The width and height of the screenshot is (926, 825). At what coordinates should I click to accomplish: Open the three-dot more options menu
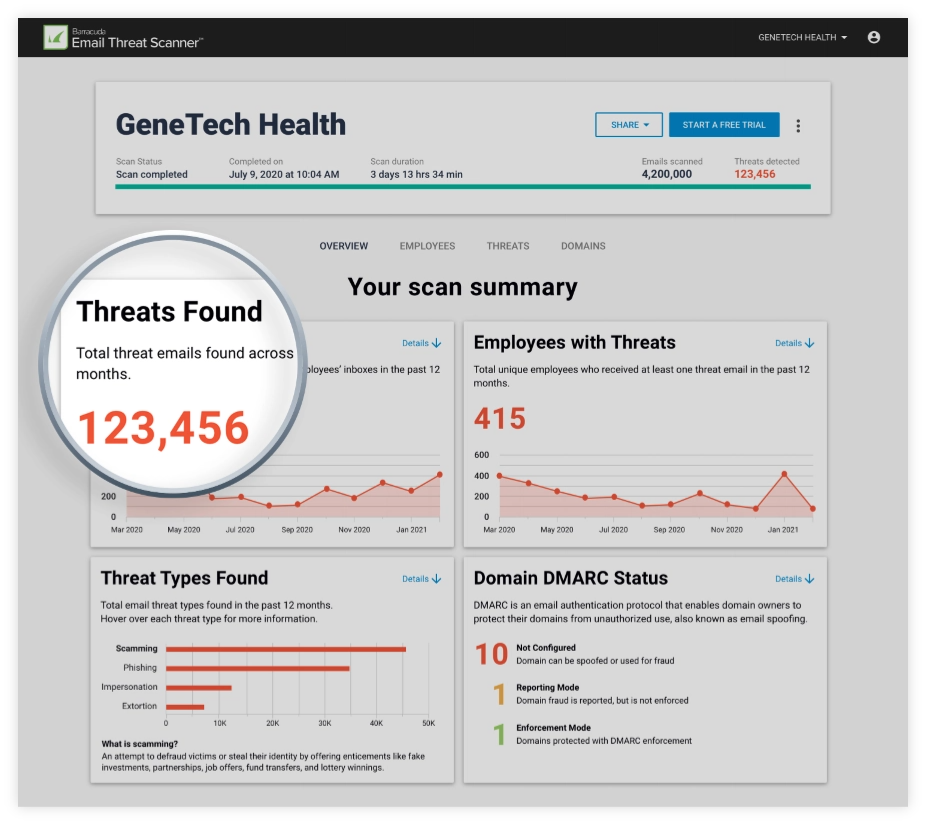[798, 125]
